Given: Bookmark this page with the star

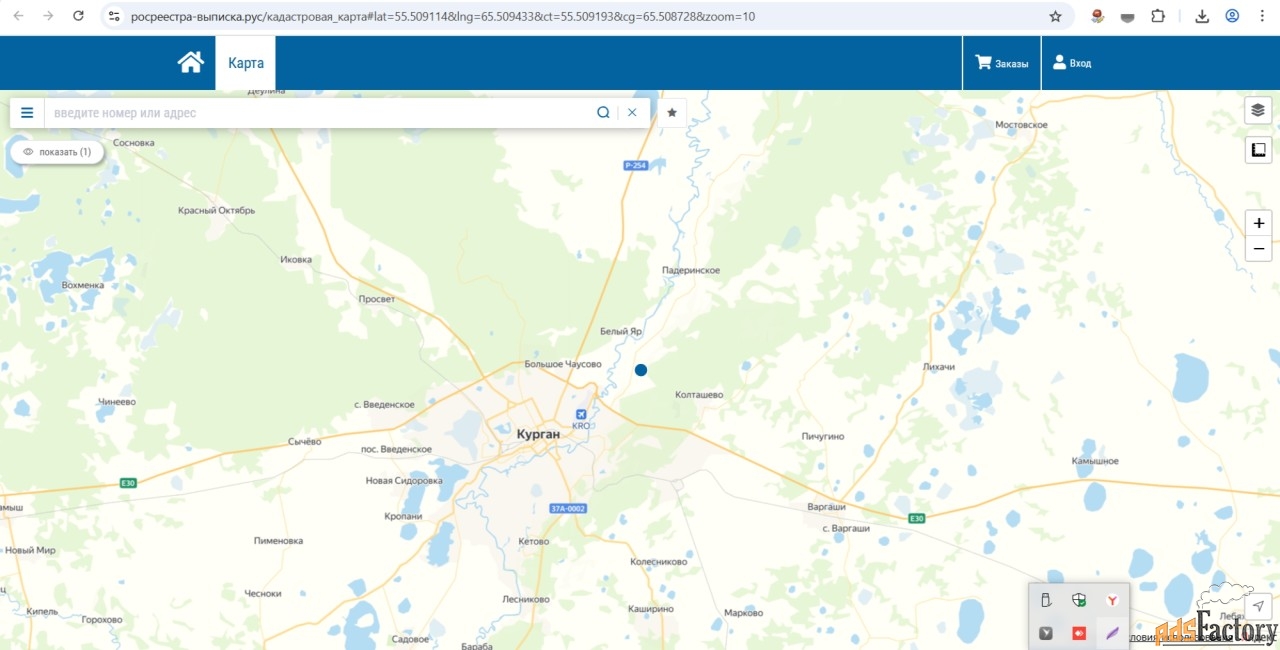Looking at the screenshot, I should point(1055,16).
